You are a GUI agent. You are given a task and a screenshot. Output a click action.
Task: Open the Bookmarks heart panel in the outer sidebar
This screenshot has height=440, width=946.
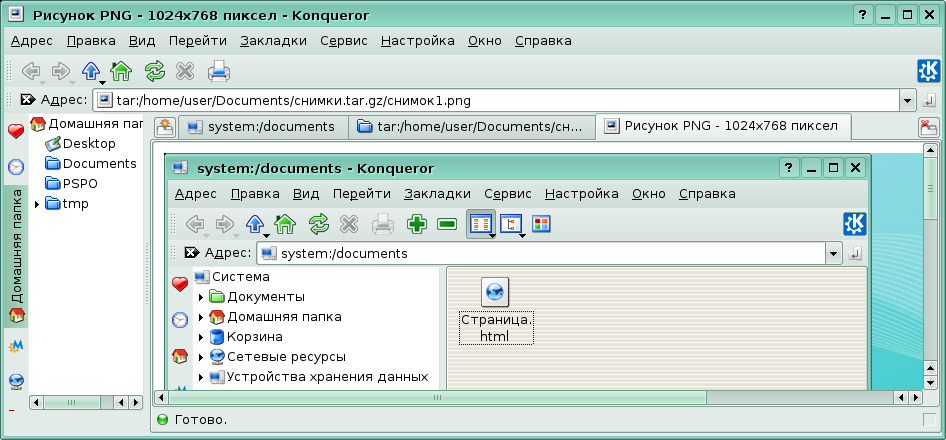[x=16, y=132]
